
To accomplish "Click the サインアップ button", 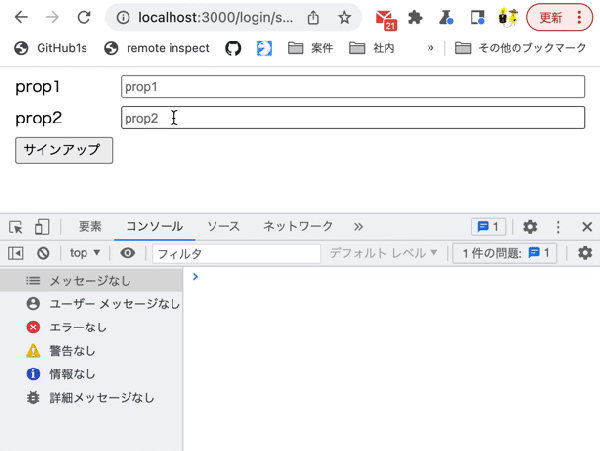I will [x=64, y=150].
